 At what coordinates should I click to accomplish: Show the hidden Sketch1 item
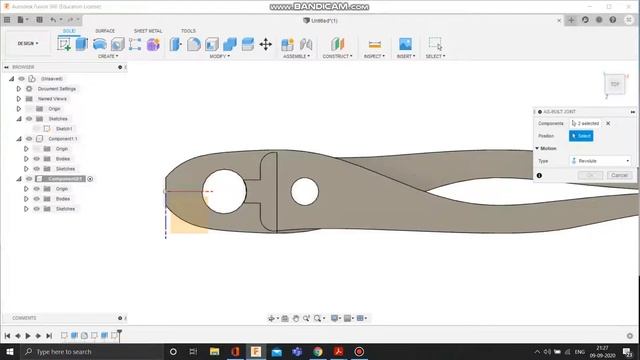click(37, 129)
